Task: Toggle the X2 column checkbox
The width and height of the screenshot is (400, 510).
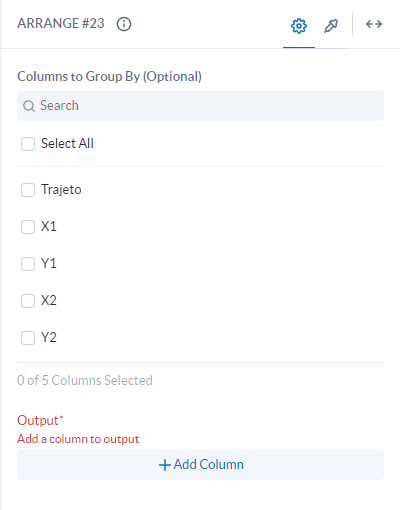Action: [x=28, y=301]
